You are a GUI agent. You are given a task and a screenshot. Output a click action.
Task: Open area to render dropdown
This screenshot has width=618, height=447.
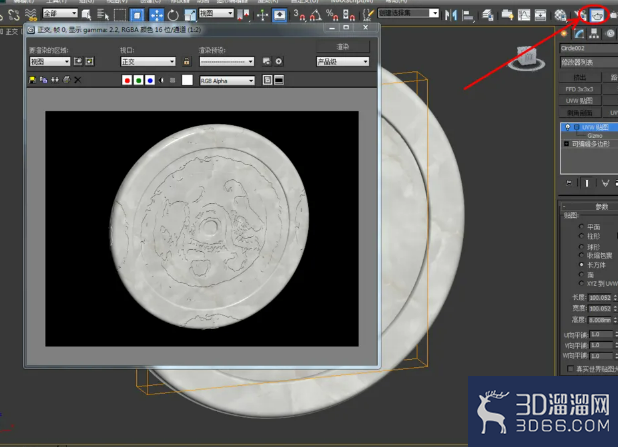[x=50, y=61]
